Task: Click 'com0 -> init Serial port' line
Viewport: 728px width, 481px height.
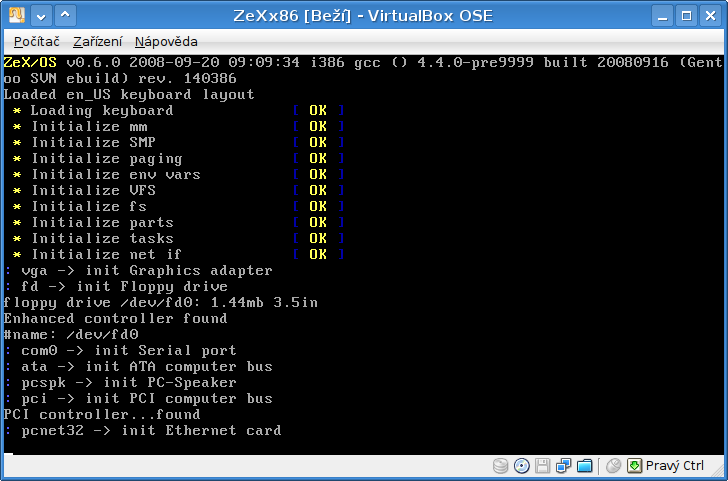Action: tap(120, 351)
